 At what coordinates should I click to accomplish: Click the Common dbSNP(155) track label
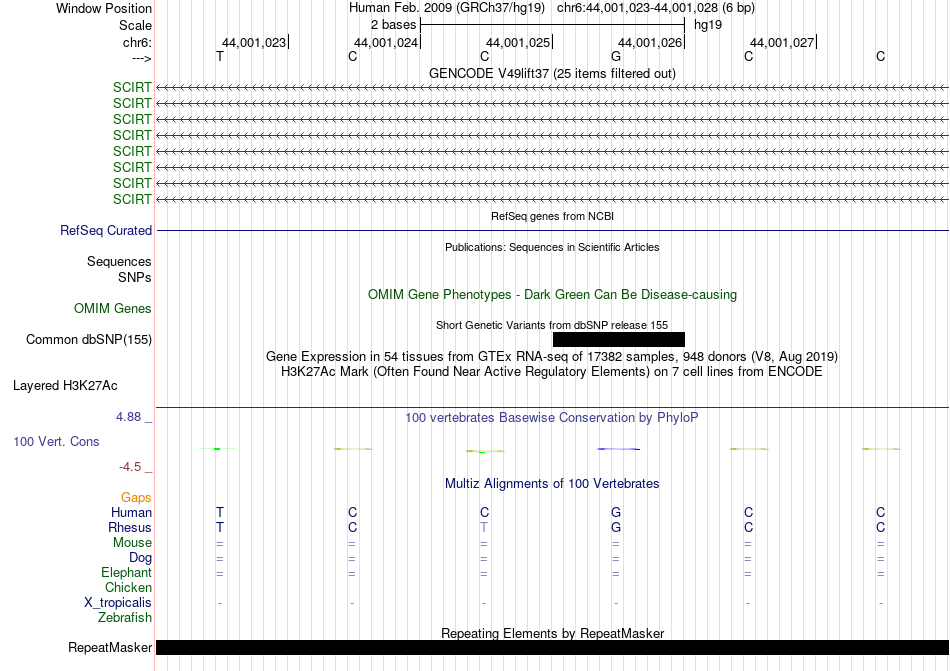(89, 339)
